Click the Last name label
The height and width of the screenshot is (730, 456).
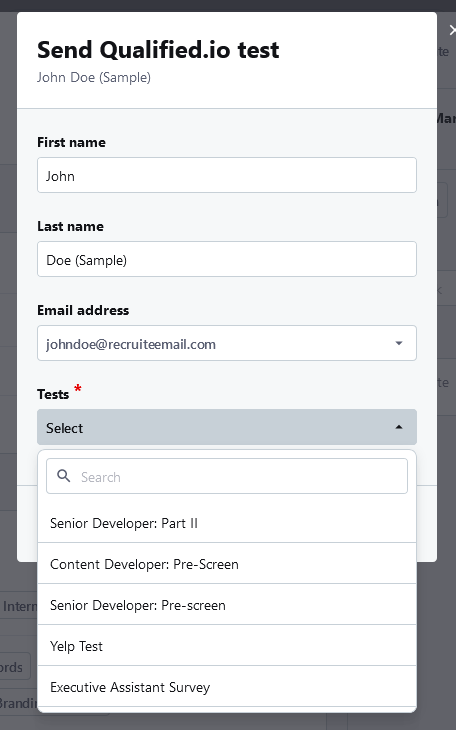(x=70, y=226)
